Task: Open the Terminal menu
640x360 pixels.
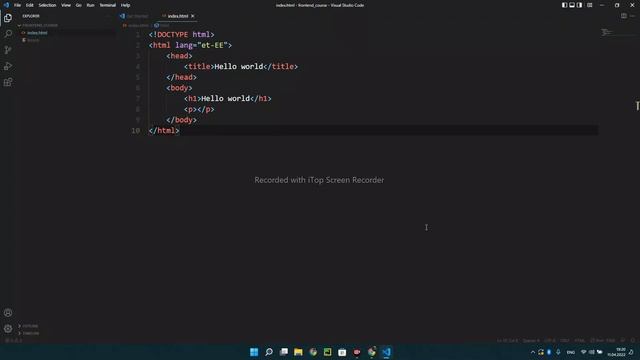Action: click(108, 5)
